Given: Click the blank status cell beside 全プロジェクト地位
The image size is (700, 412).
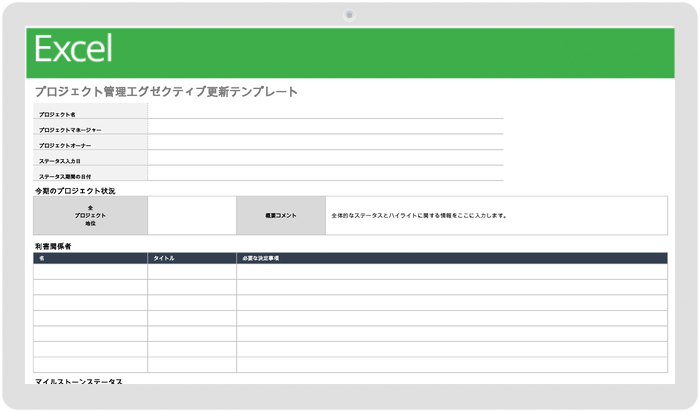Looking at the screenshot, I should pos(192,215).
